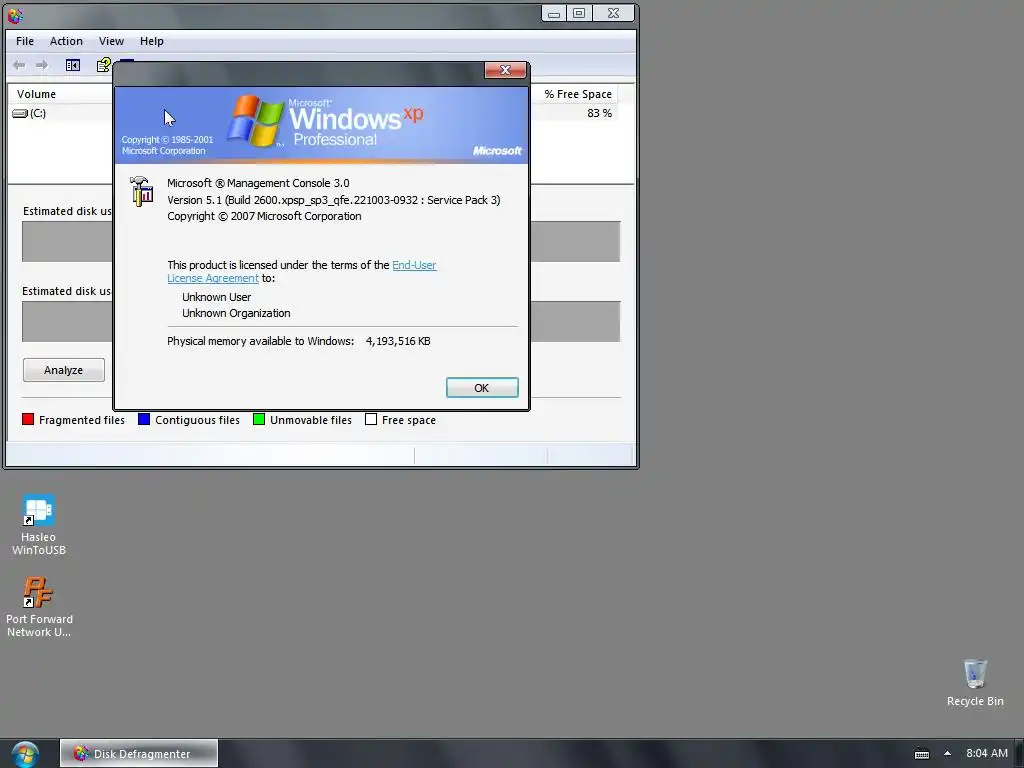This screenshot has width=1024, height=768.
Task: Open Hasleo WinToUSB desktop shortcut
Action: (39, 524)
